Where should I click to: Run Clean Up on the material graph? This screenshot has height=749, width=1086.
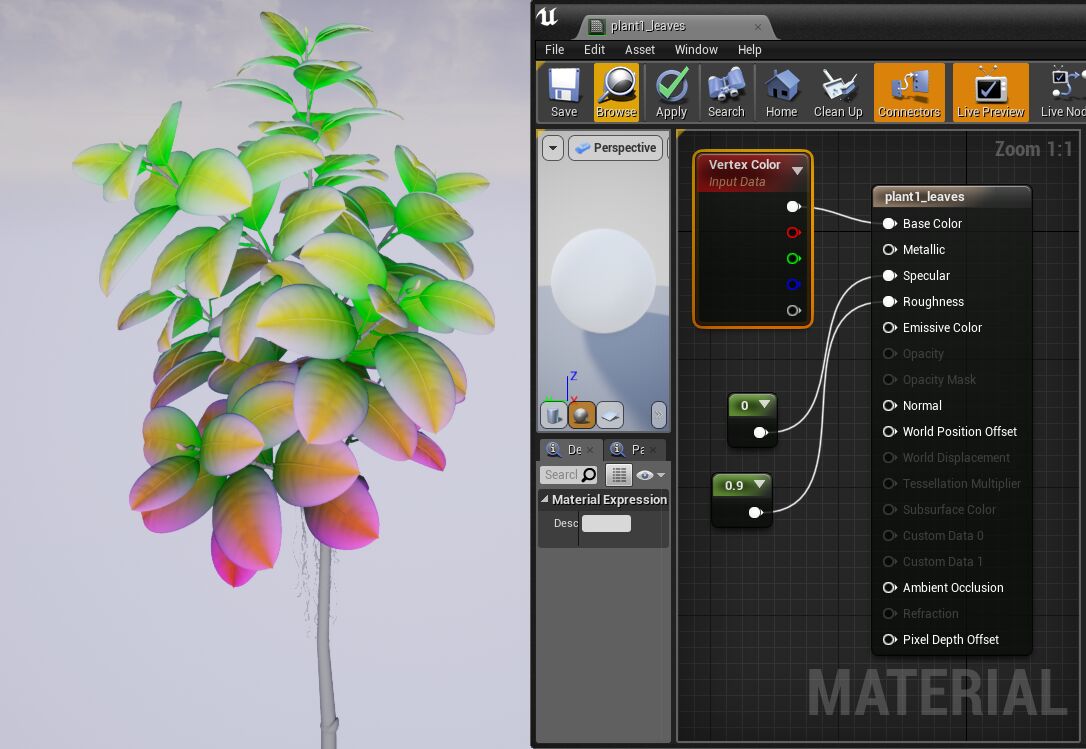tap(838, 91)
